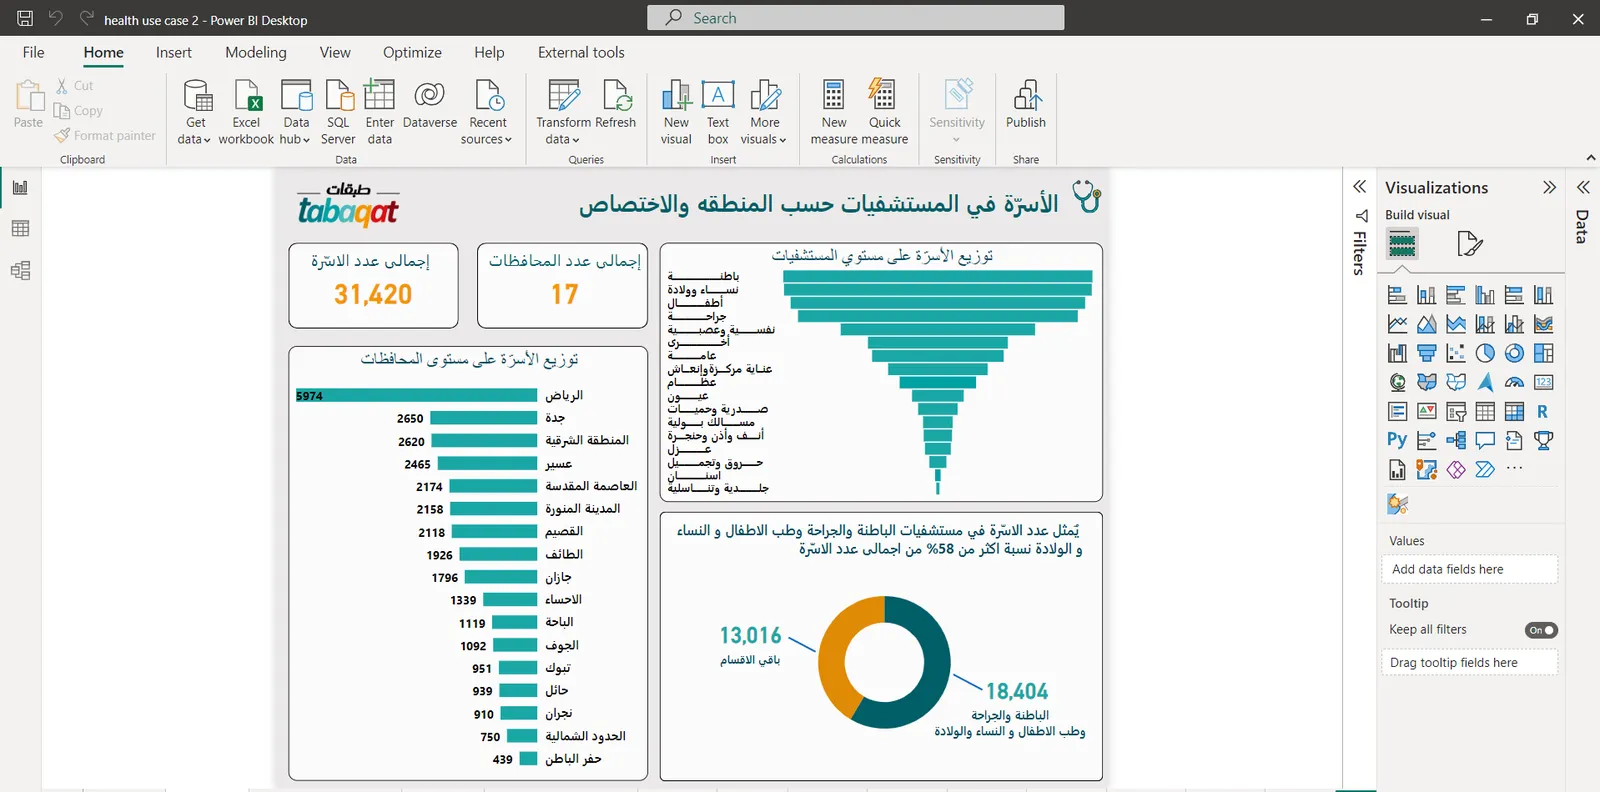The image size is (1600, 792).
Task: Select the Python visual icon
Action: [x=1397, y=440]
